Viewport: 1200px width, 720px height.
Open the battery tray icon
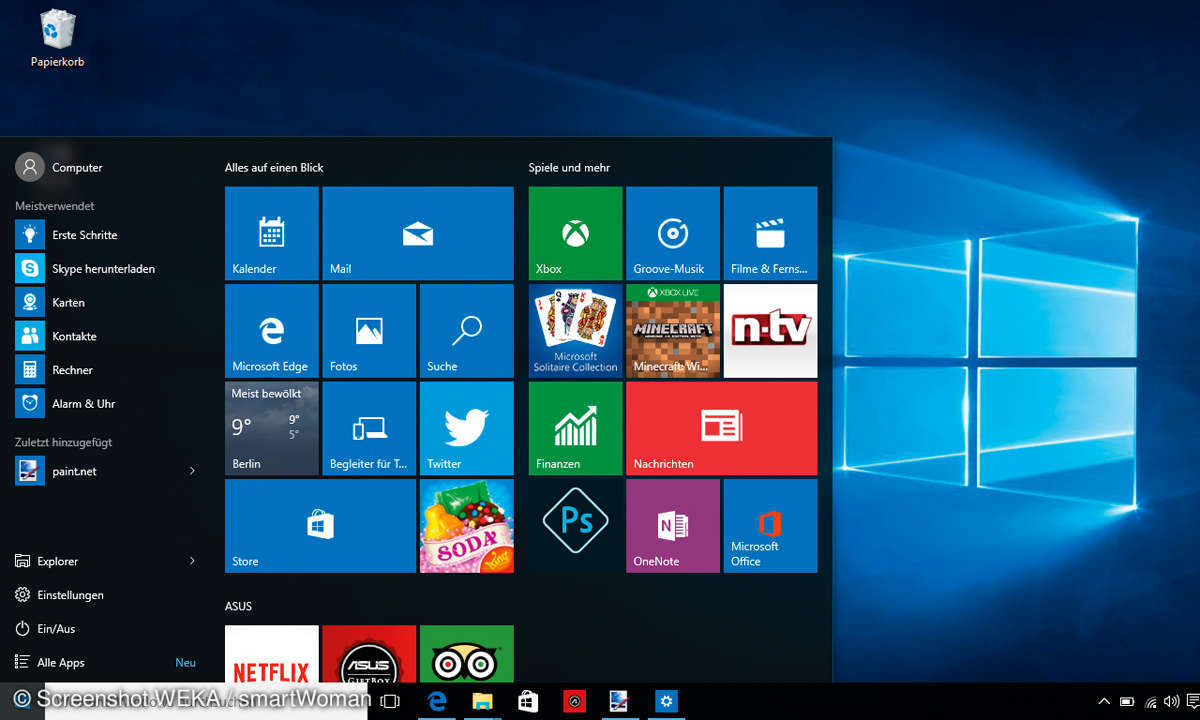1127,702
